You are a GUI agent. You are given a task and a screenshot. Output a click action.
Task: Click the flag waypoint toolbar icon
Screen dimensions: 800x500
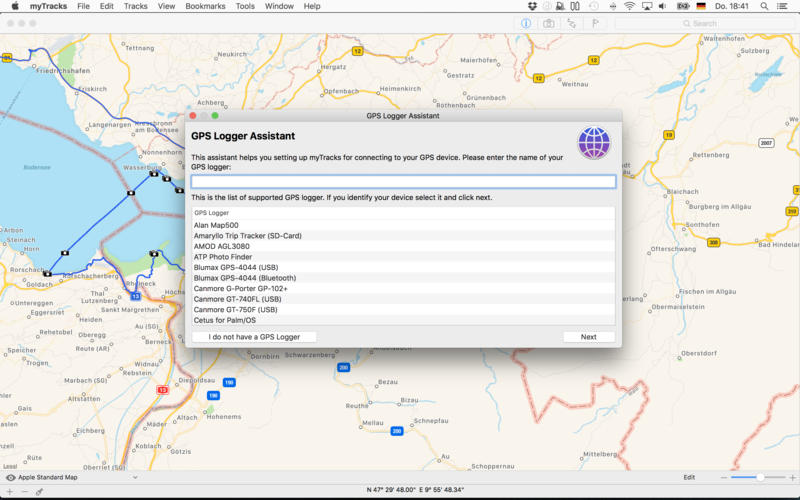(595, 23)
